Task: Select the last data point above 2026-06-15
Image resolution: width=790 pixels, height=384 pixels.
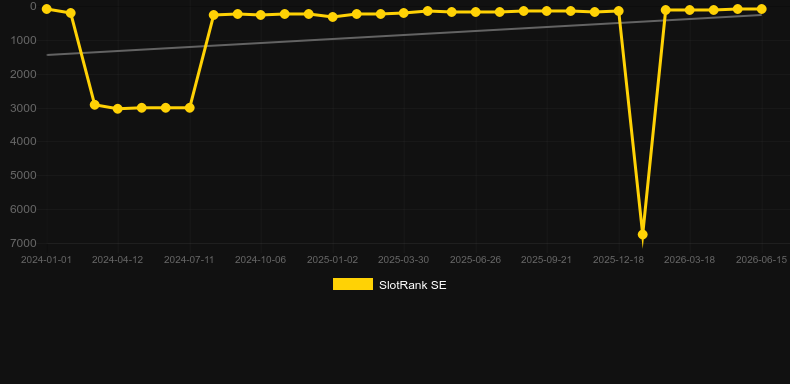Action: (x=761, y=9)
